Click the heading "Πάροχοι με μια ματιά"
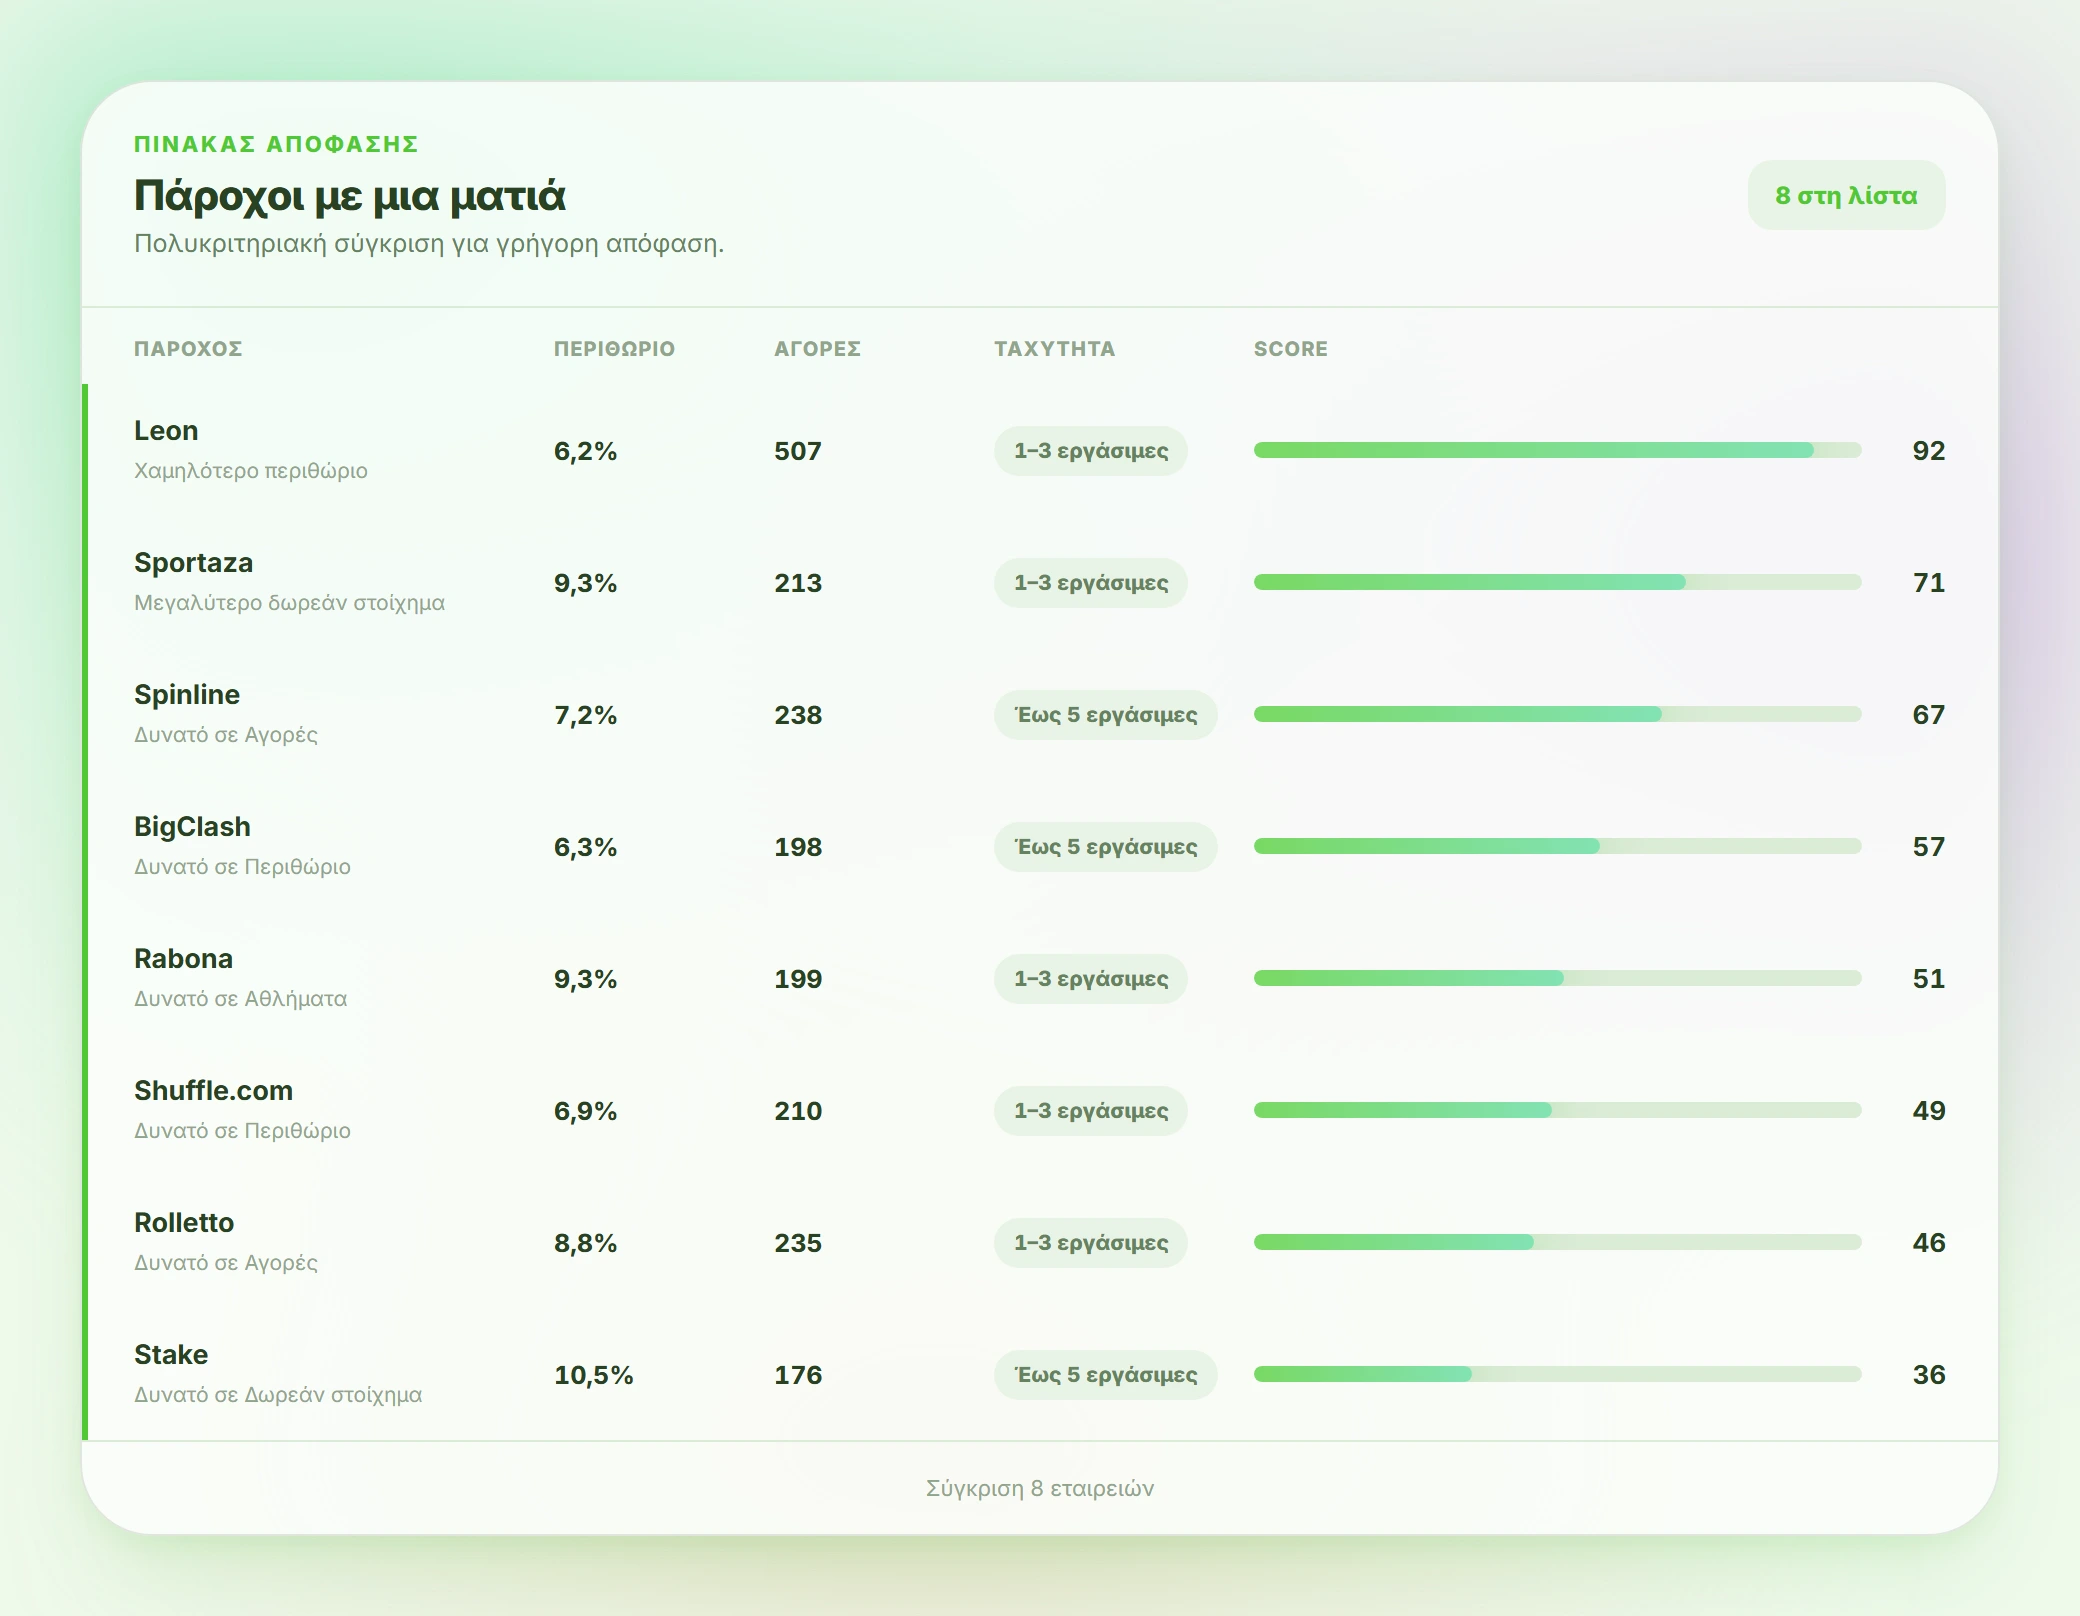Image resolution: width=2080 pixels, height=1616 pixels. coord(350,196)
